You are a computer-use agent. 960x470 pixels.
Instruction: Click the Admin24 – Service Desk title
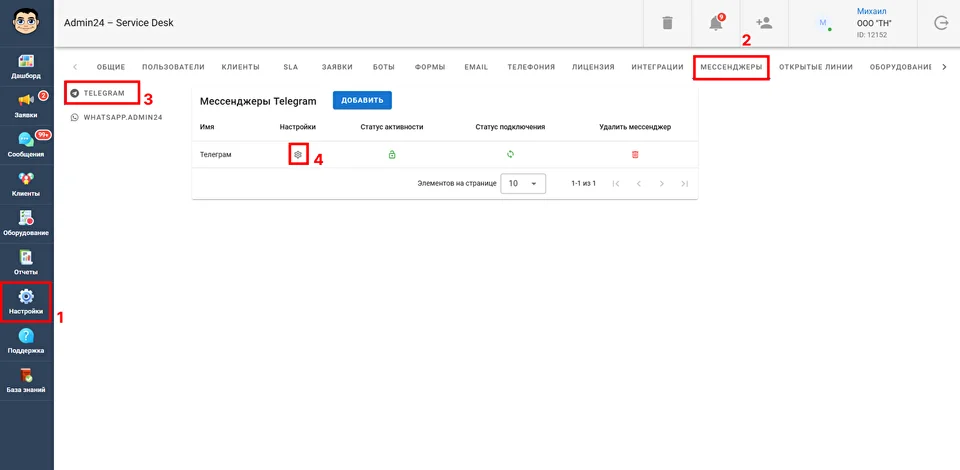click(x=119, y=23)
